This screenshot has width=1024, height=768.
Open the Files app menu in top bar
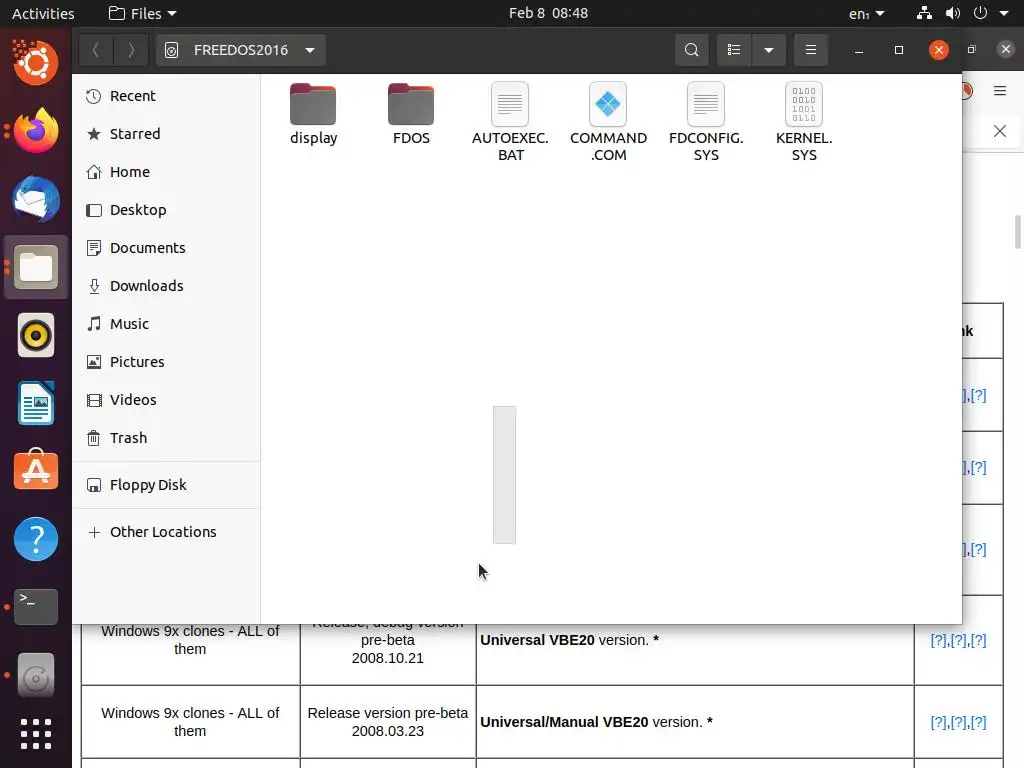pyautogui.click(x=142, y=13)
